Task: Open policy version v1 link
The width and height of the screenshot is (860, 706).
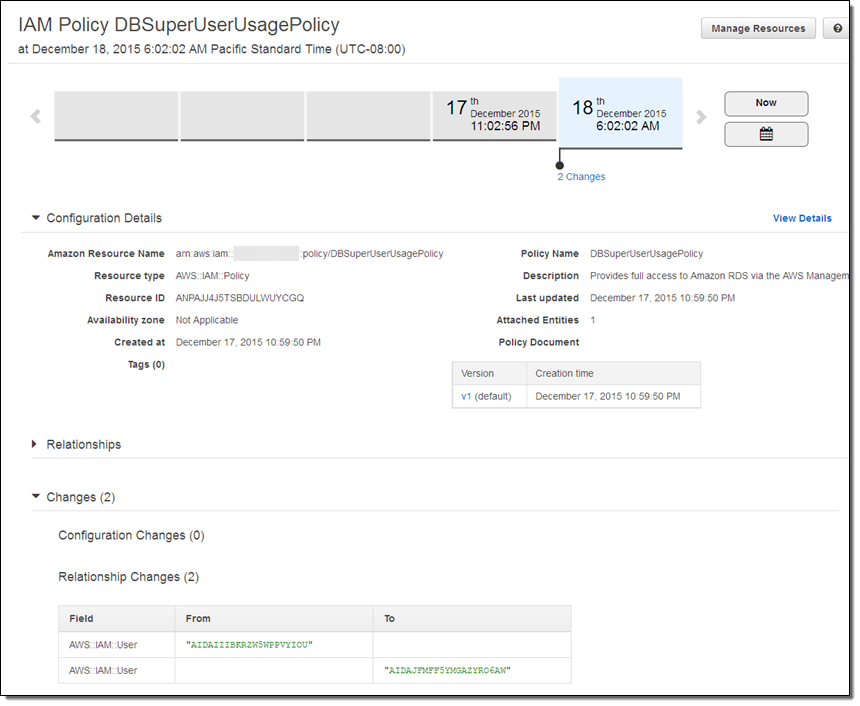Action: tap(466, 396)
